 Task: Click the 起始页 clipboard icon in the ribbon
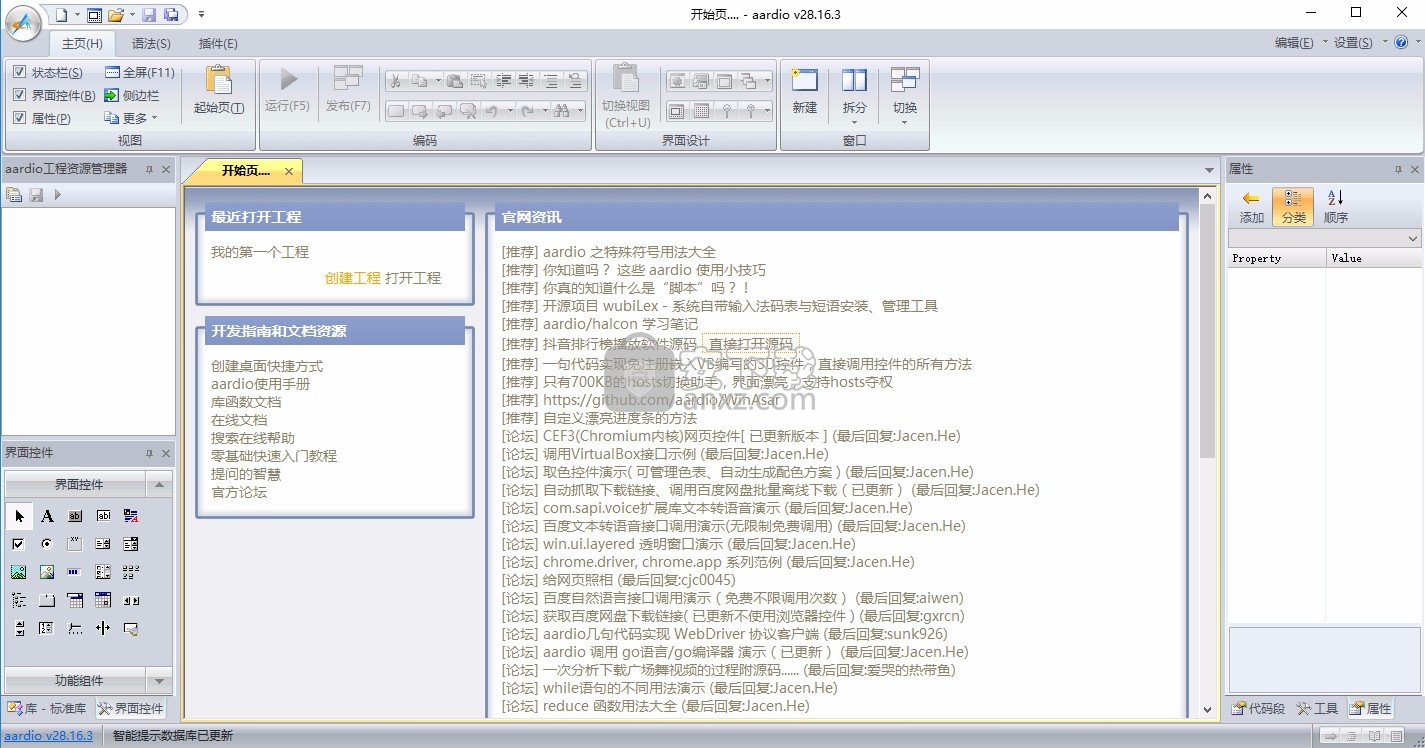[218, 81]
